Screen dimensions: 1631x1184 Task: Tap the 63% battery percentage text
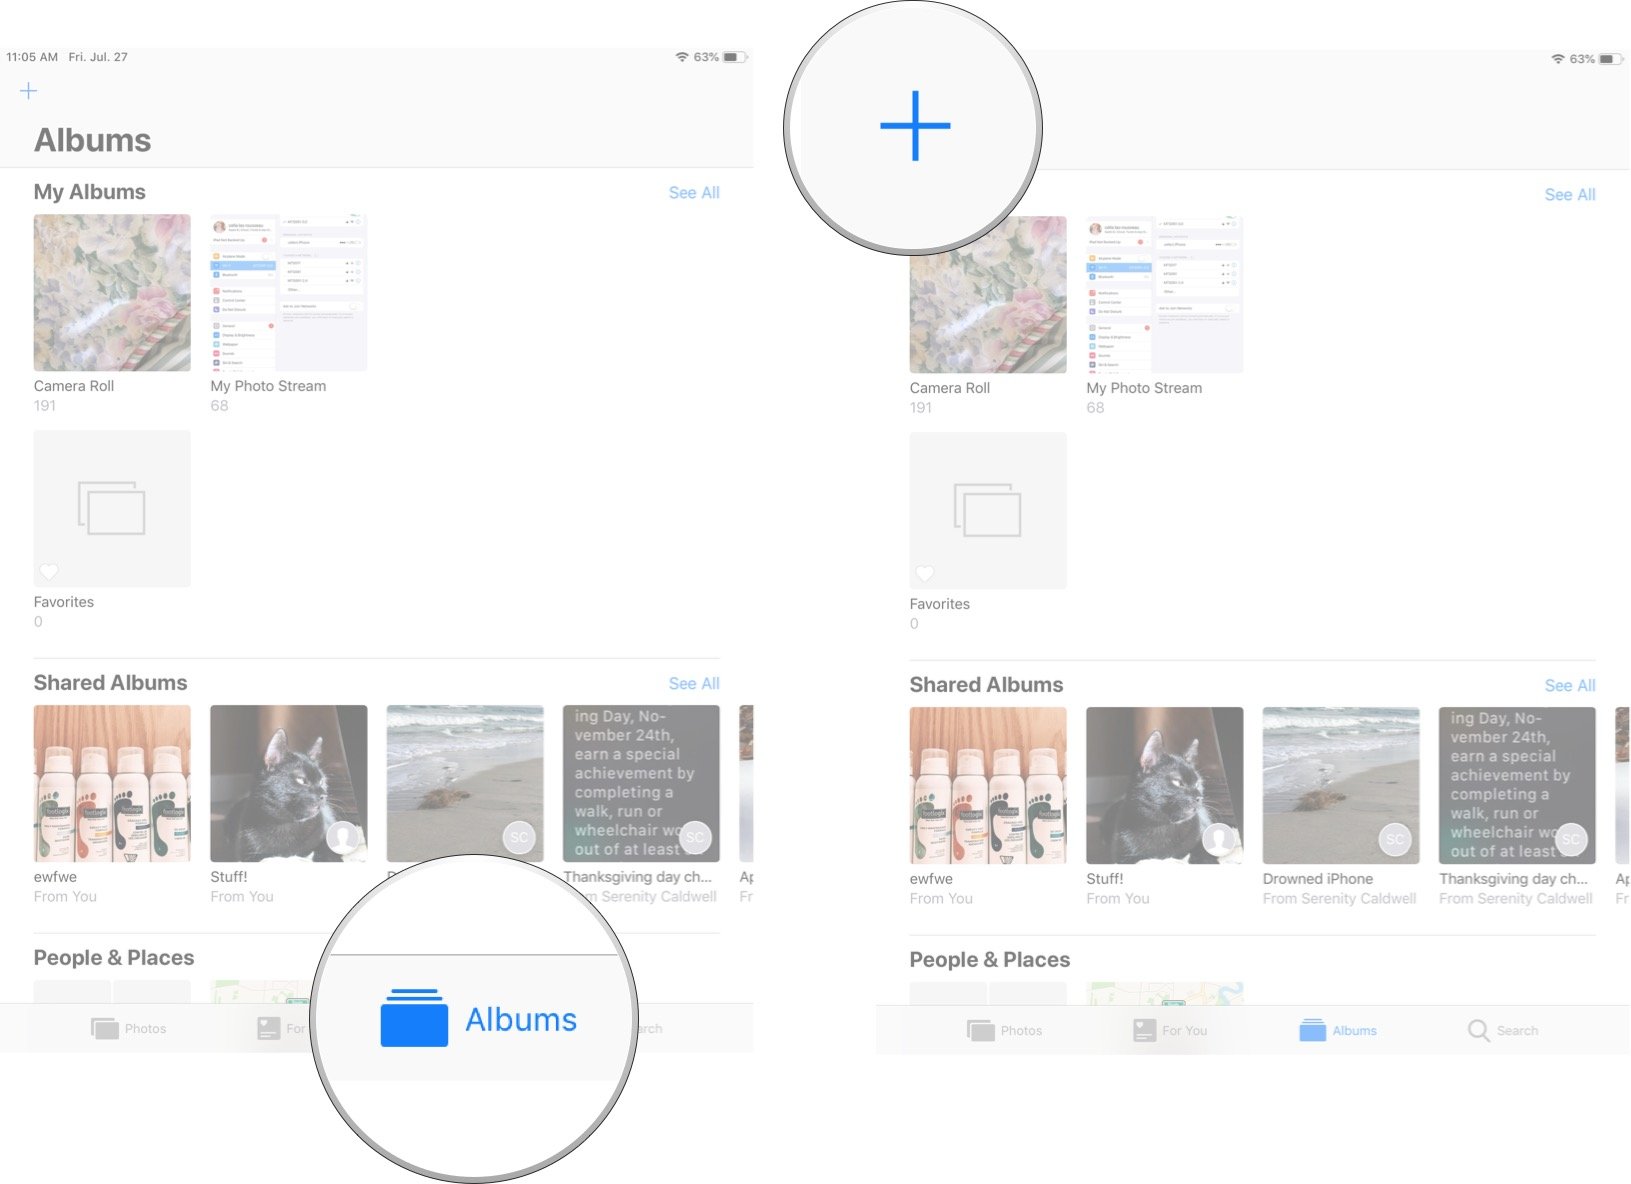pyautogui.click(x=1583, y=59)
